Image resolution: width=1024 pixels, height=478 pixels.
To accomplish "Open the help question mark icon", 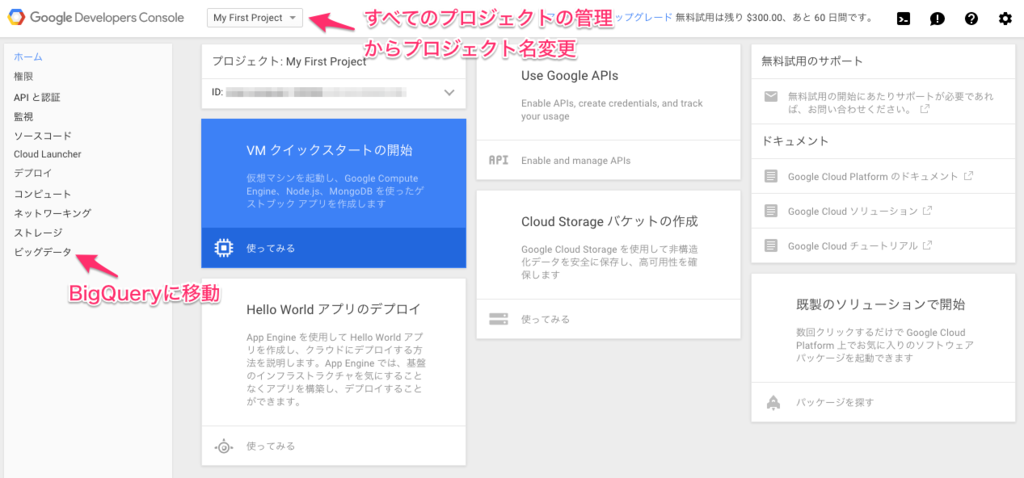I will [971, 18].
